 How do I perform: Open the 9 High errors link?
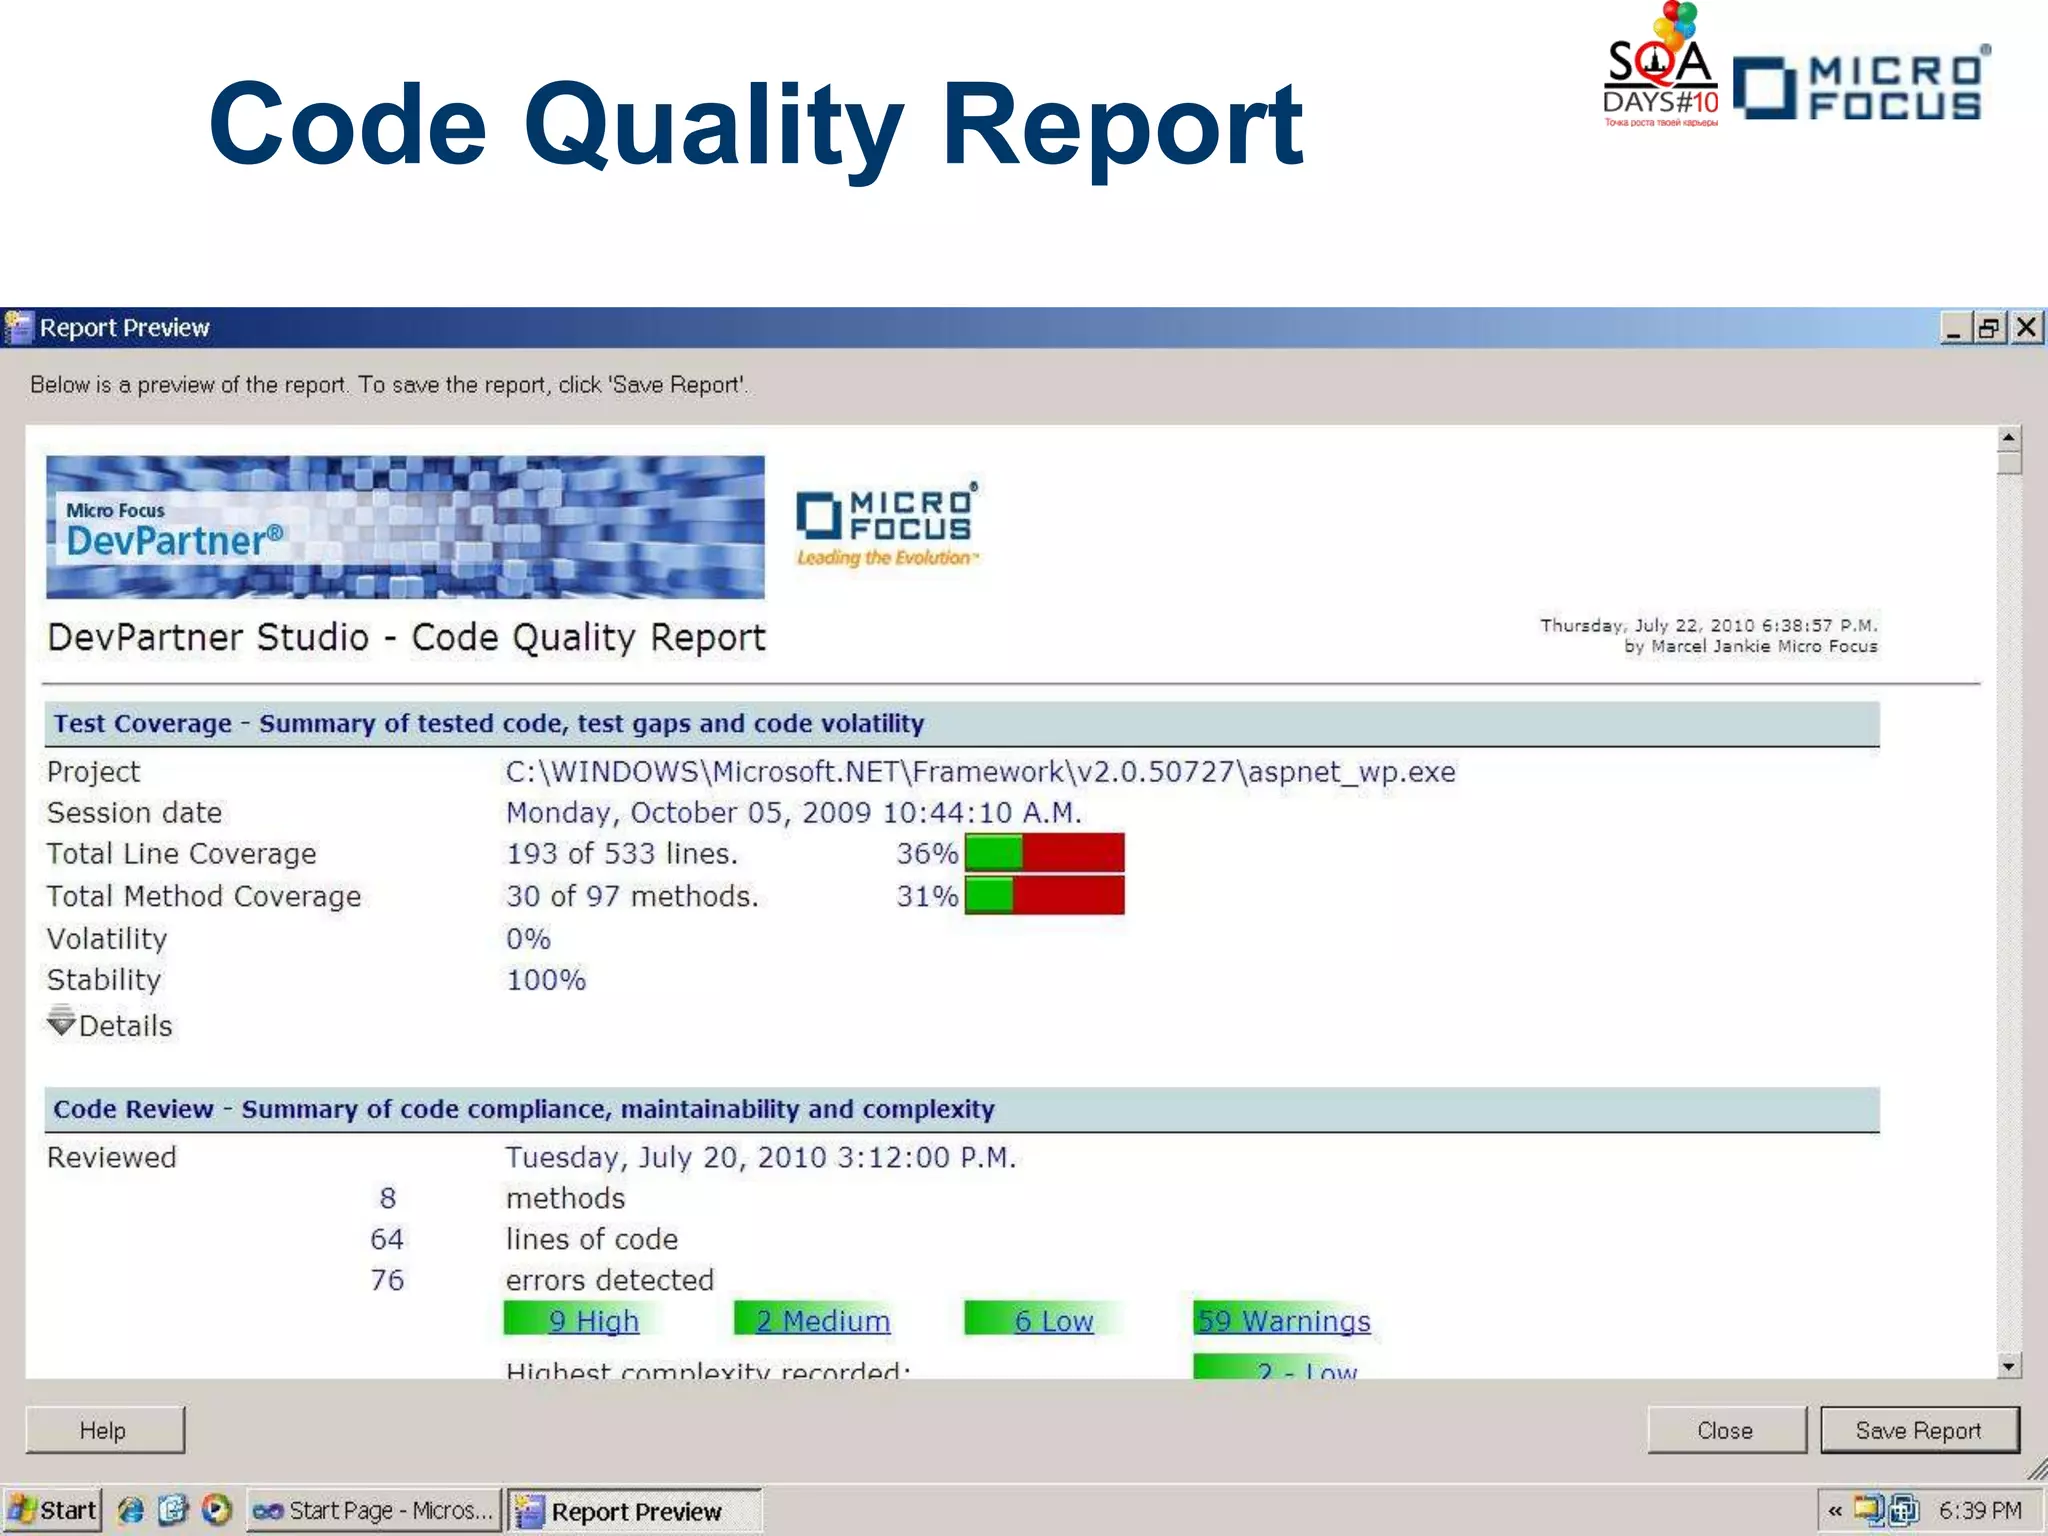tap(593, 1320)
